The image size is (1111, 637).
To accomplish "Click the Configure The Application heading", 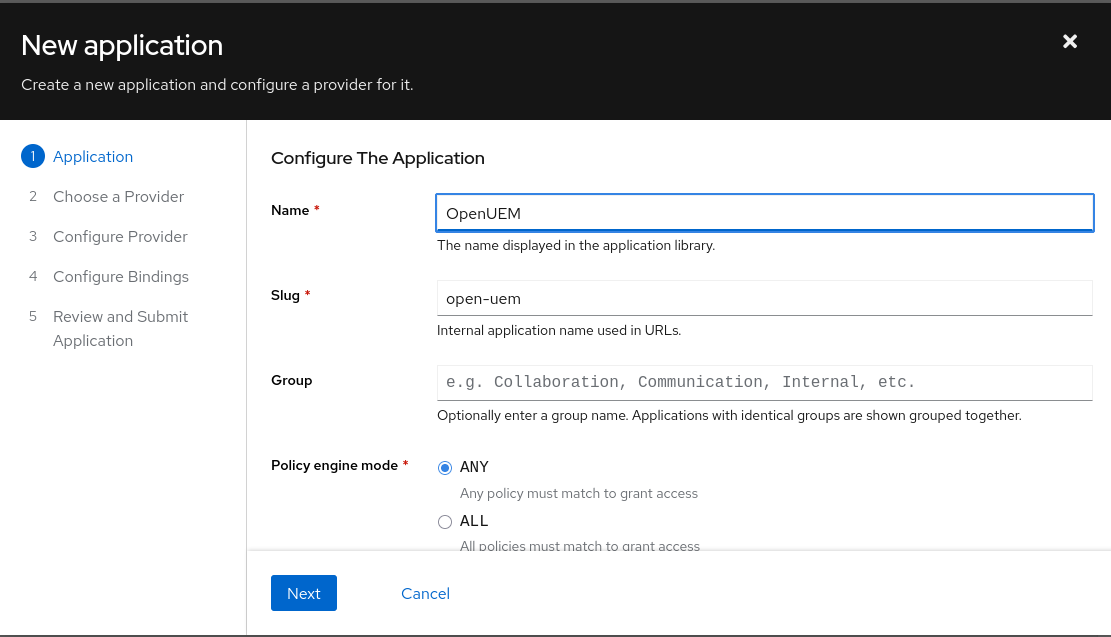I will click(x=378, y=158).
